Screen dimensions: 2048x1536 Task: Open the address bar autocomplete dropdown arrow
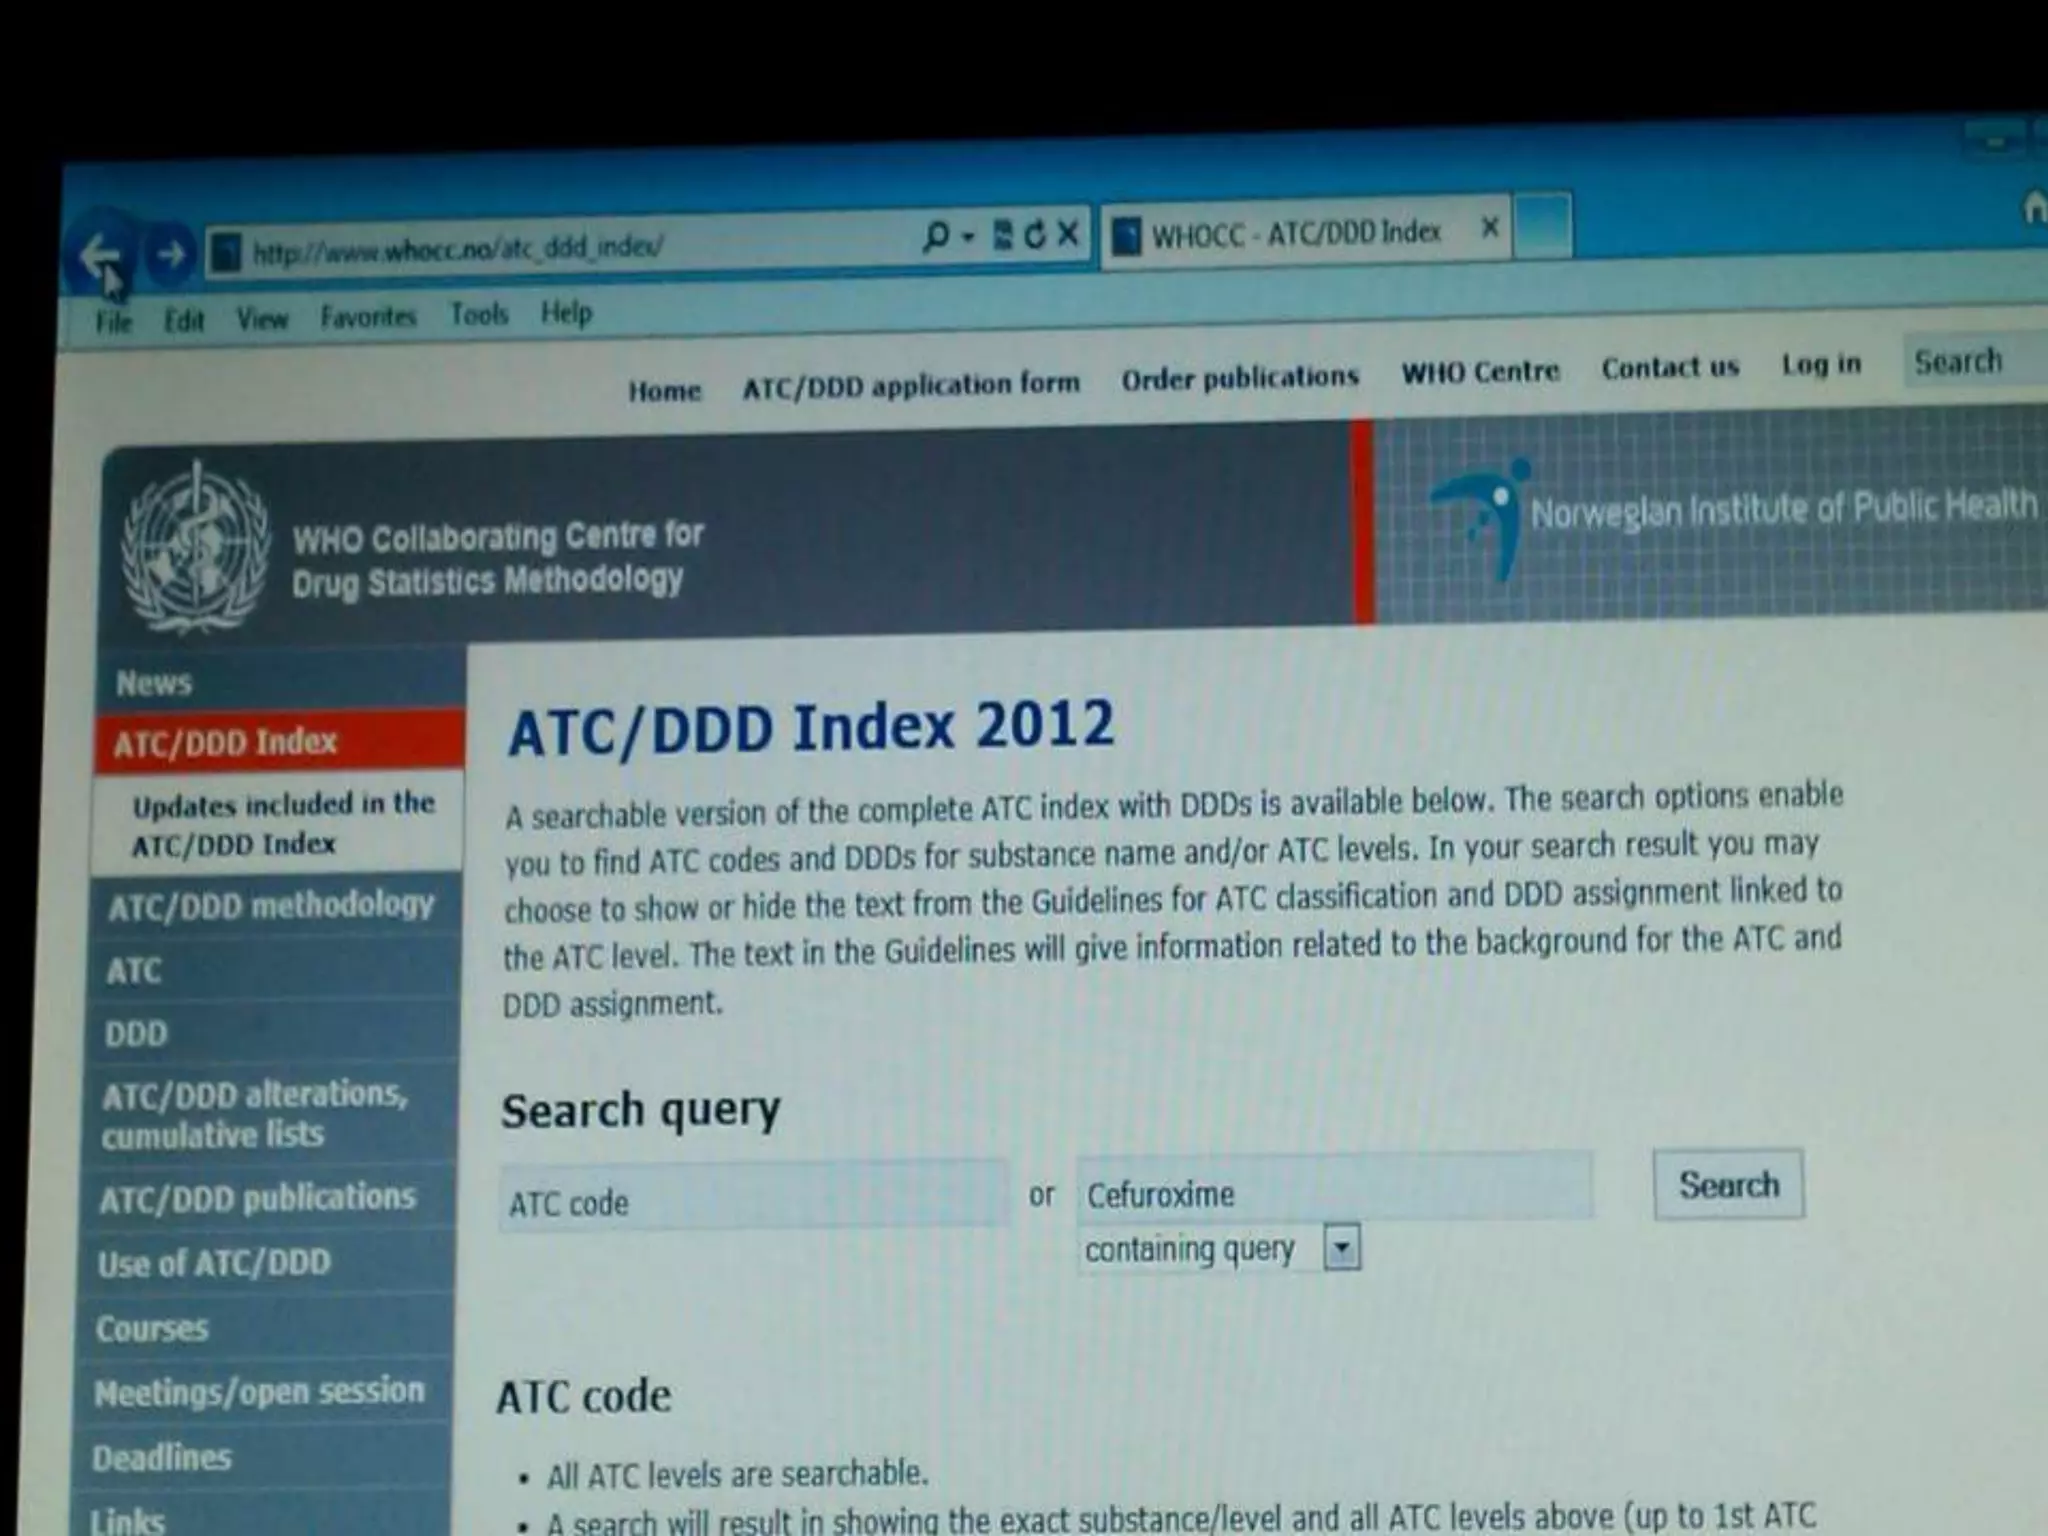(x=968, y=237)
